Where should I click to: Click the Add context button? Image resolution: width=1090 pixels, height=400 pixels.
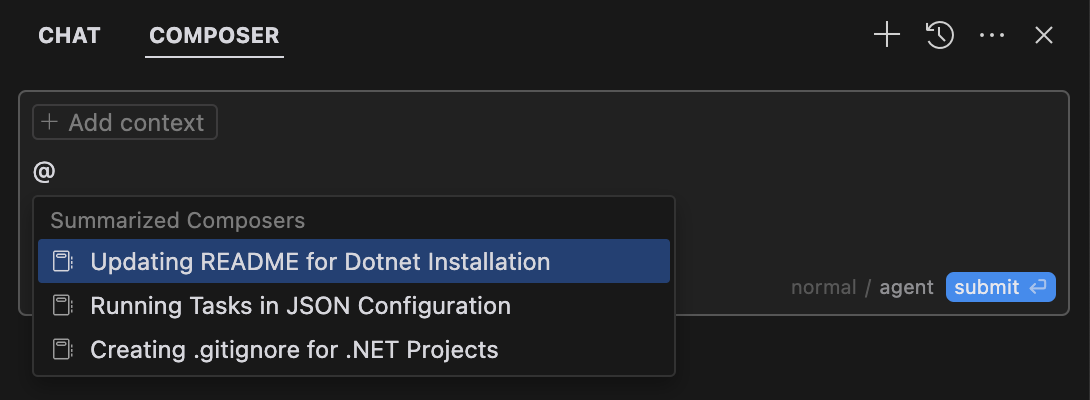tap(125, 122)
